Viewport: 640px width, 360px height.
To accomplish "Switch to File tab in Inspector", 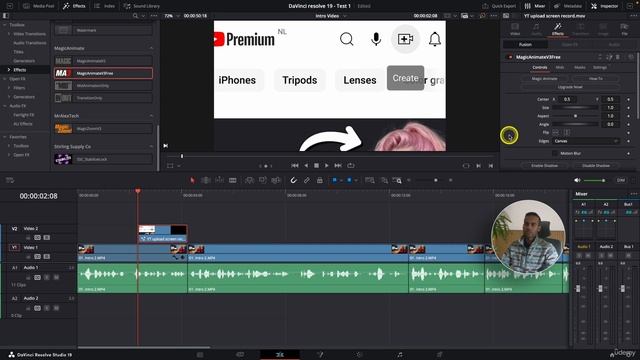I will pos(624,29).
